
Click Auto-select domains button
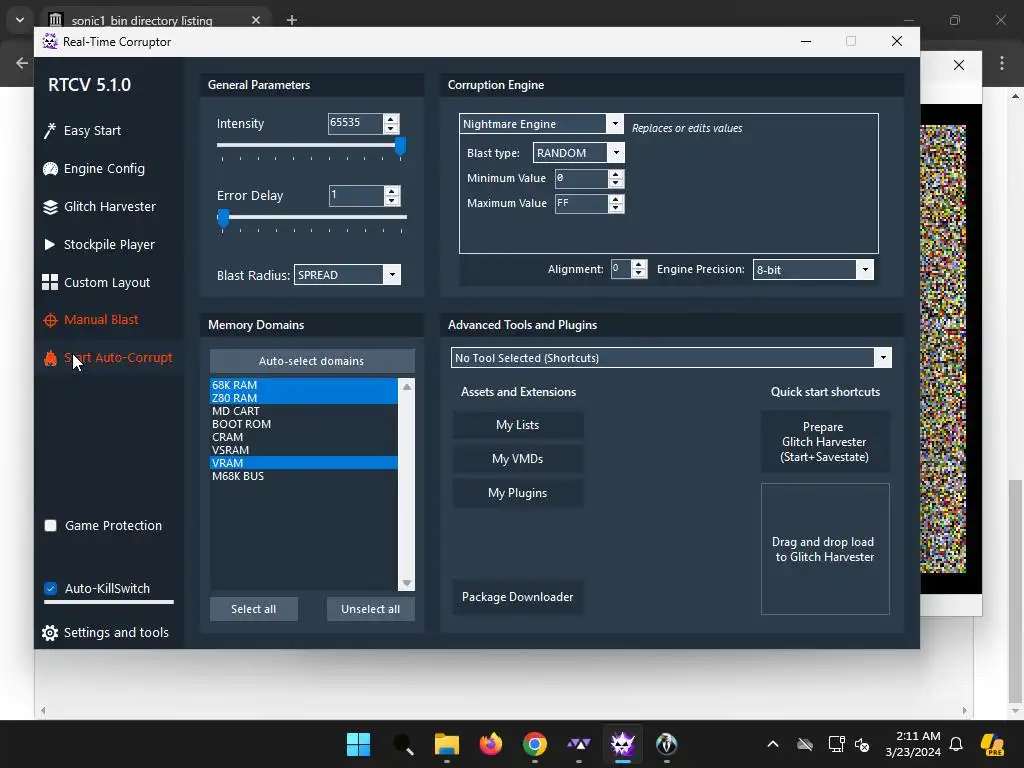(312, 361)
